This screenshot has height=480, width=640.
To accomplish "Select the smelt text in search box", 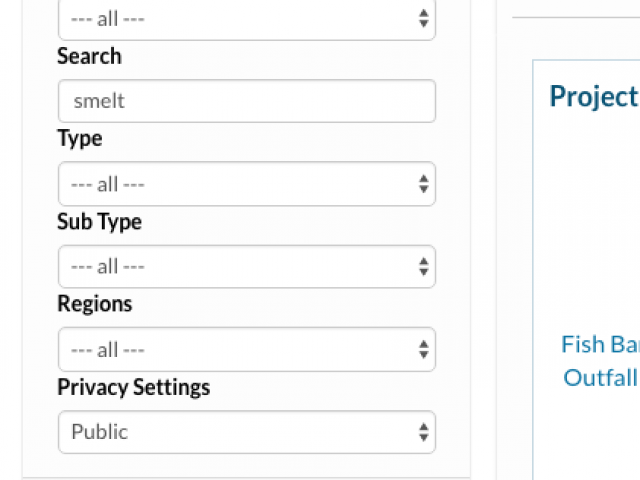I will point(99,101).
